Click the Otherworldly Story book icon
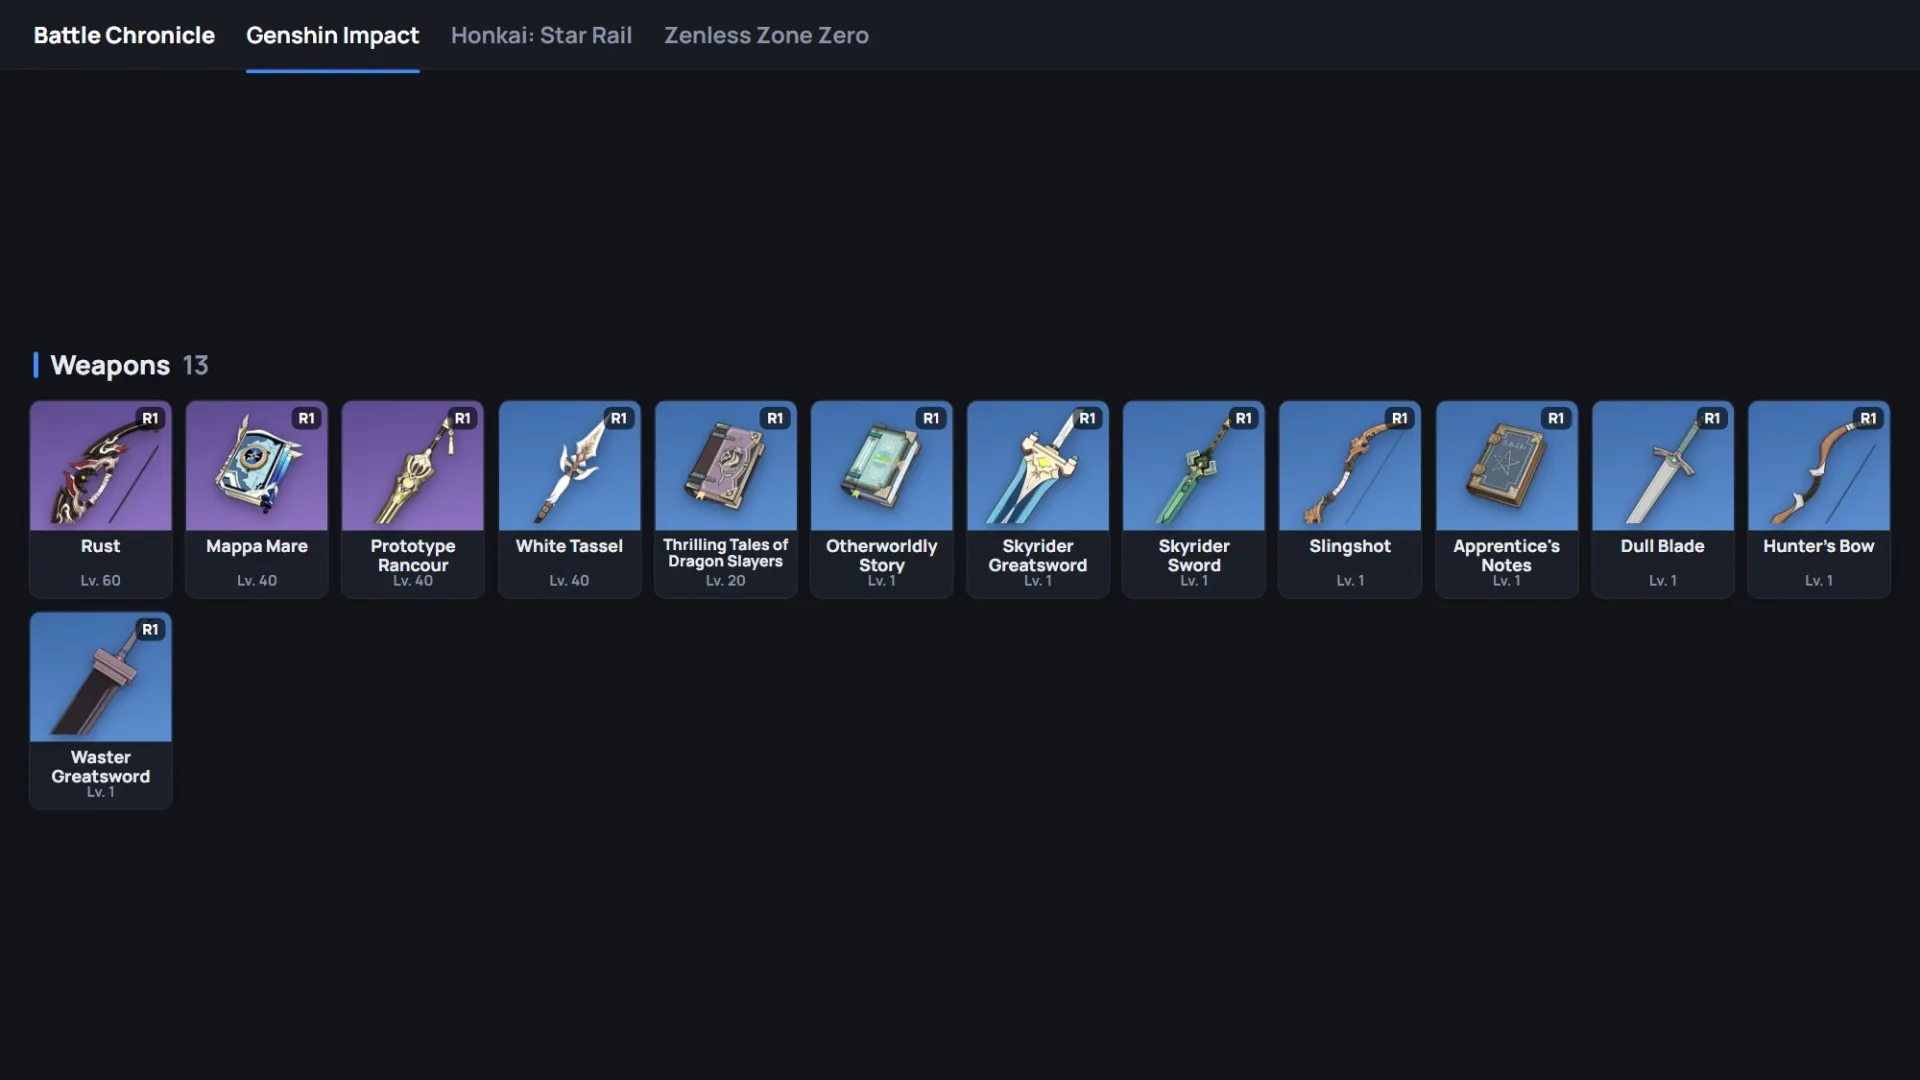The width and height of the screenshot is (1920, 1080). (x=881, y=466)
